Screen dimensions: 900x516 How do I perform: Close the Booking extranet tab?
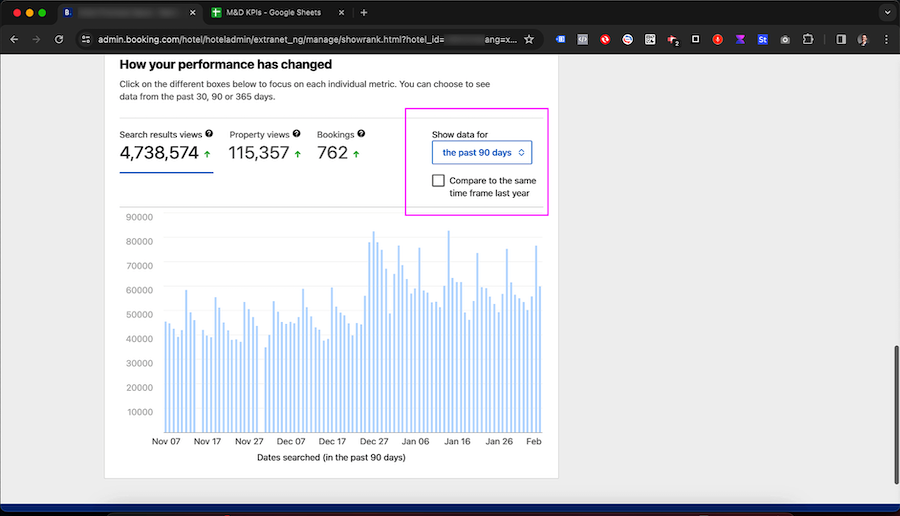[192, 13]
